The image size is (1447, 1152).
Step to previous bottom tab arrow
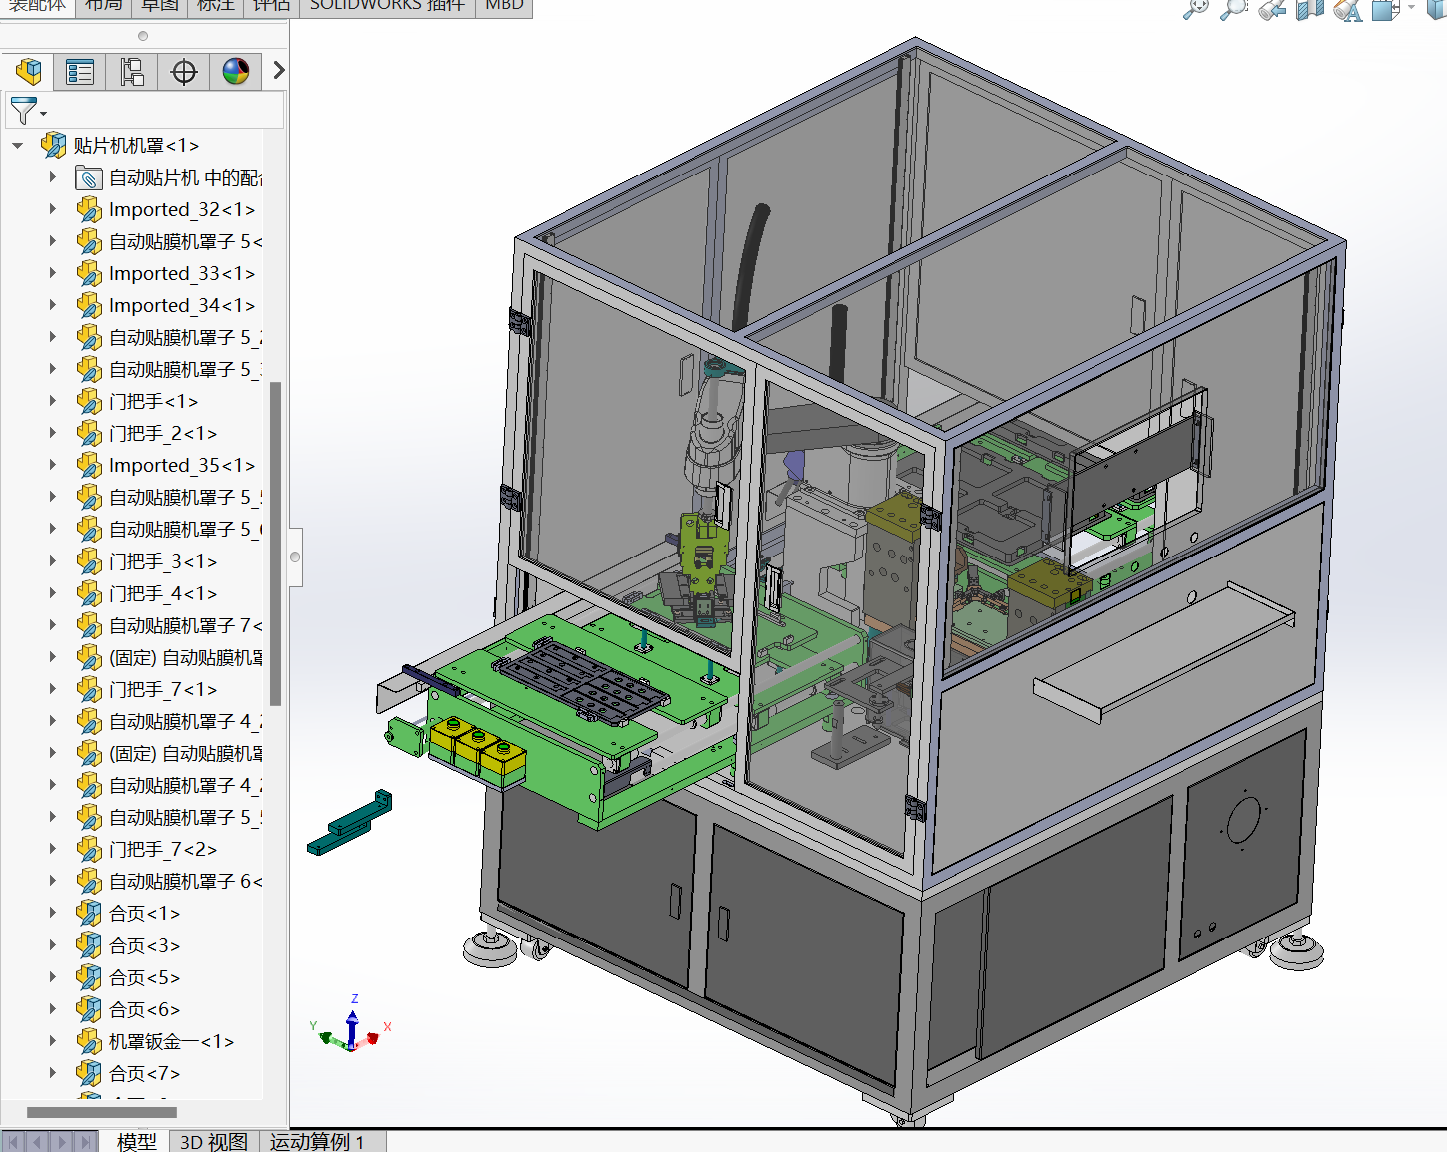click(39, 1141)
